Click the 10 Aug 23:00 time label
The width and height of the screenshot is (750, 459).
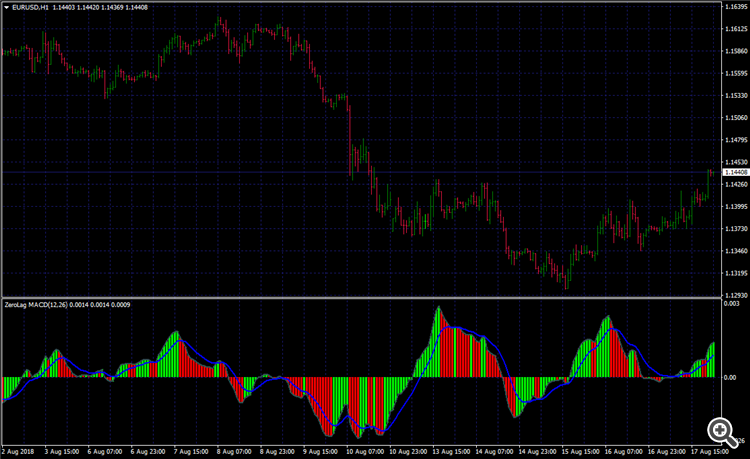[408, 452]
